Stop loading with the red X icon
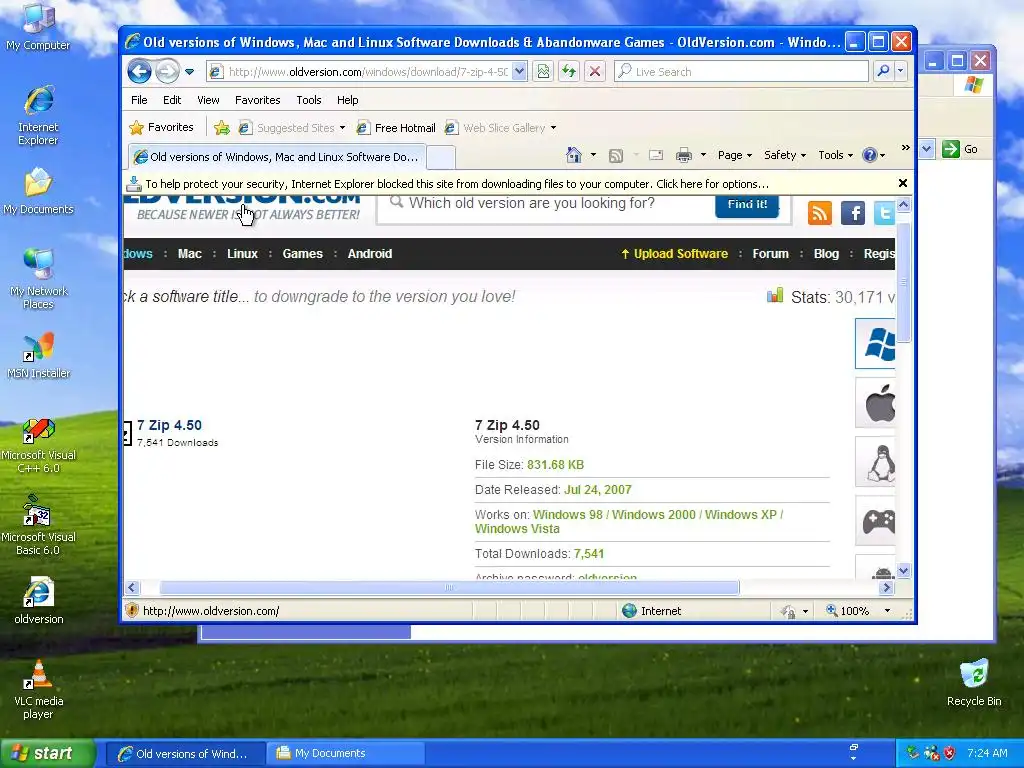The width and height of the screenshot is (1024, 768). (594, 72)
